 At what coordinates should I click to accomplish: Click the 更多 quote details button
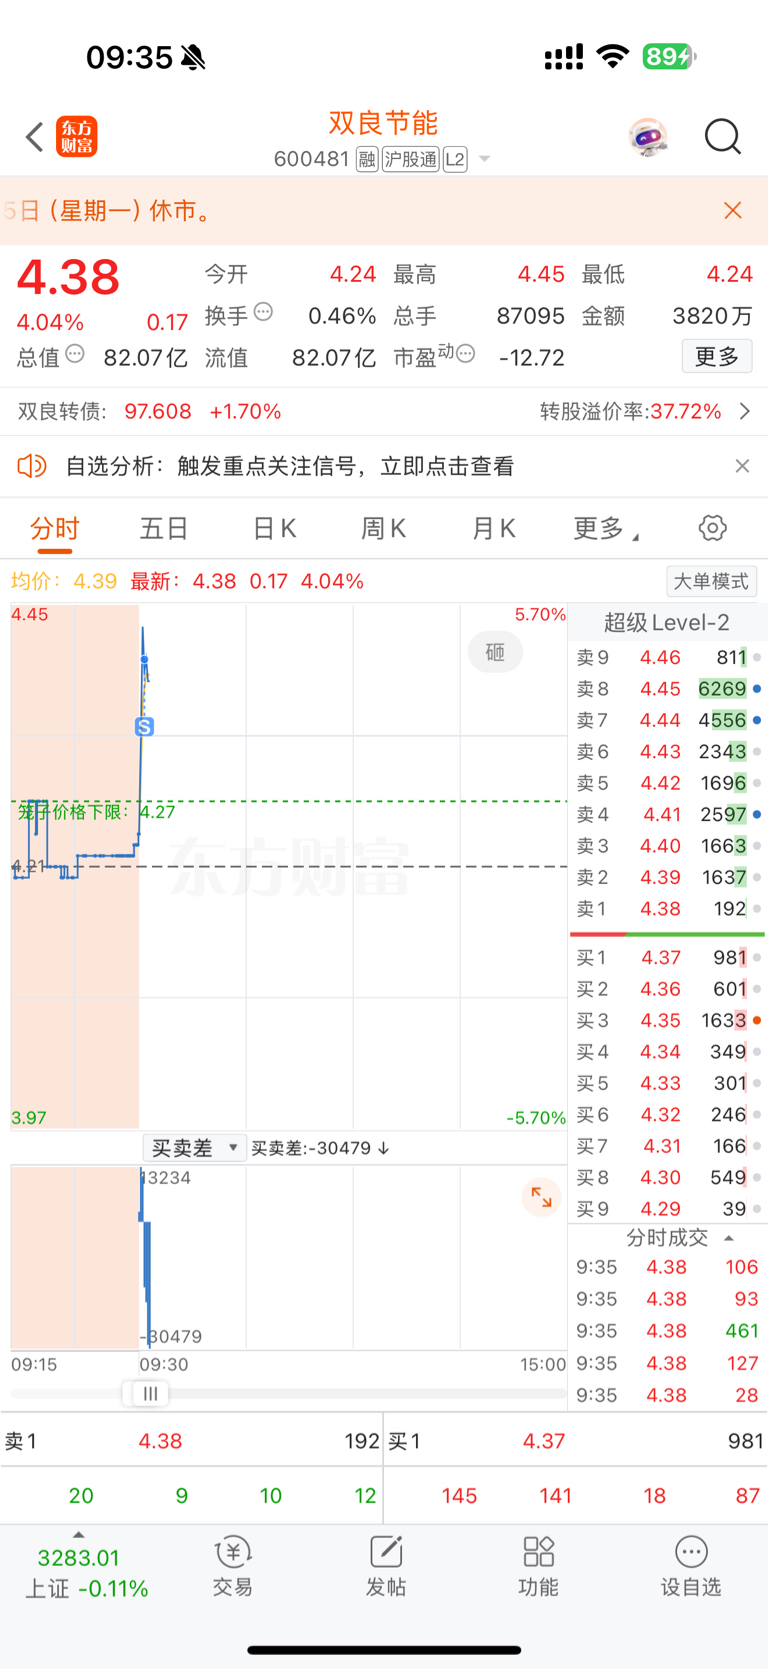[717, 357]
